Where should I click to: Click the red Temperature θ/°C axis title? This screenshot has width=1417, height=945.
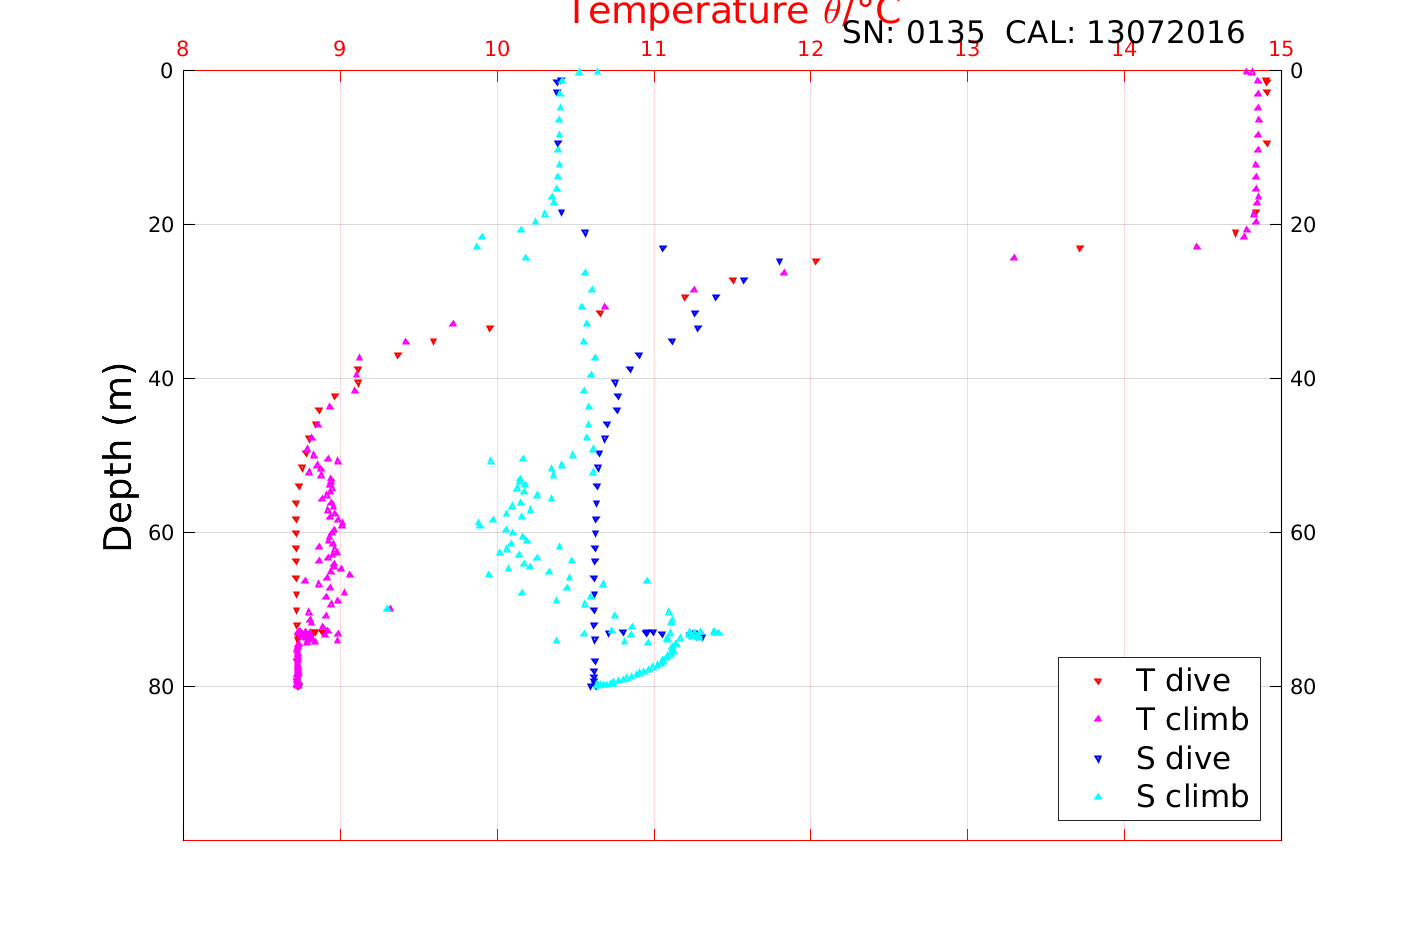tap(735, 12)
